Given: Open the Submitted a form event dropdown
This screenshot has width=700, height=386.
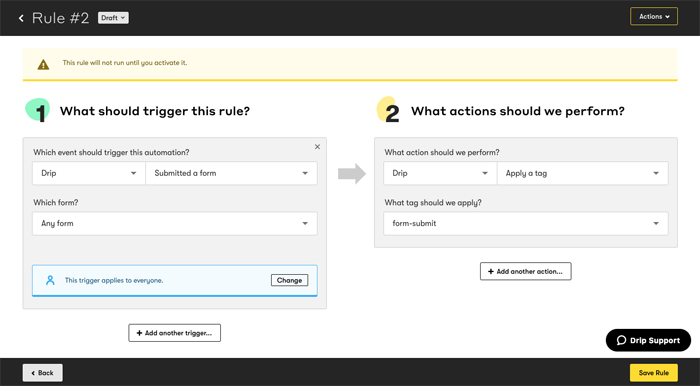Looking at the screenshot, I should tap(231, 173).
